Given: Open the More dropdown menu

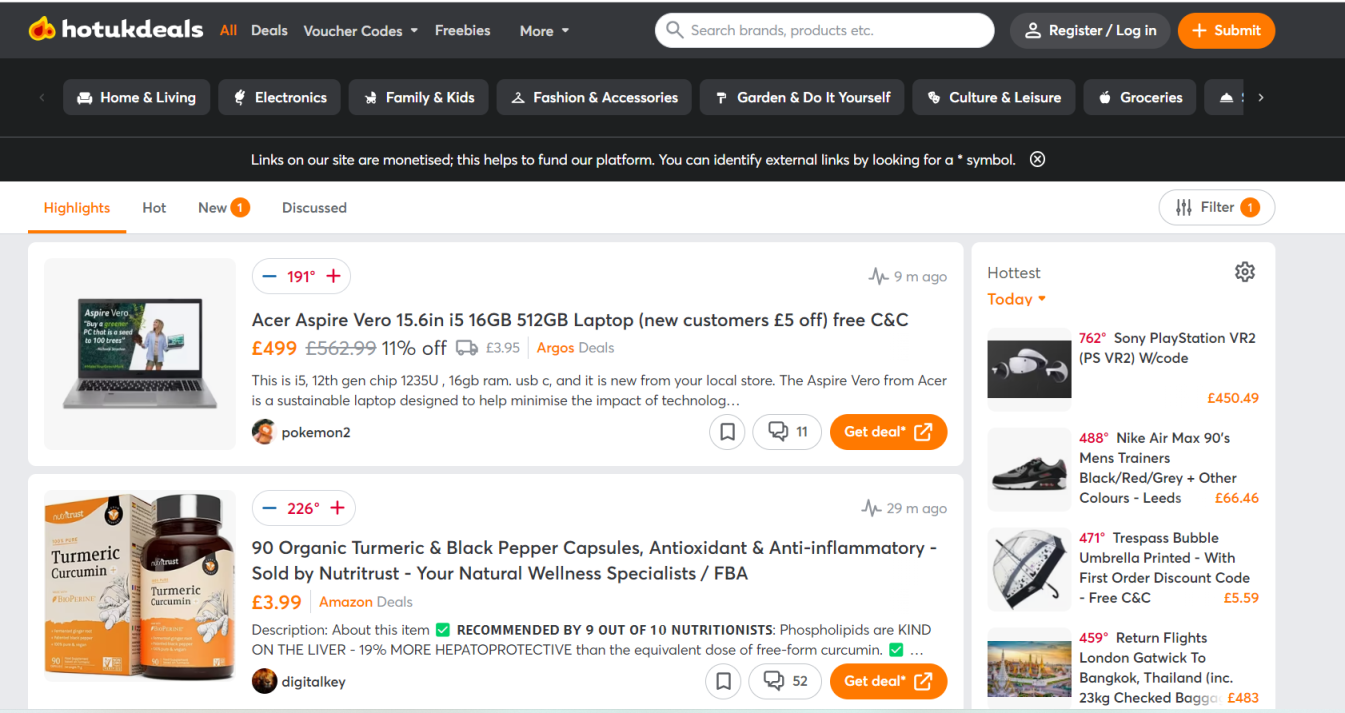Looking at the screenshot, I should [x=543, y=31].
